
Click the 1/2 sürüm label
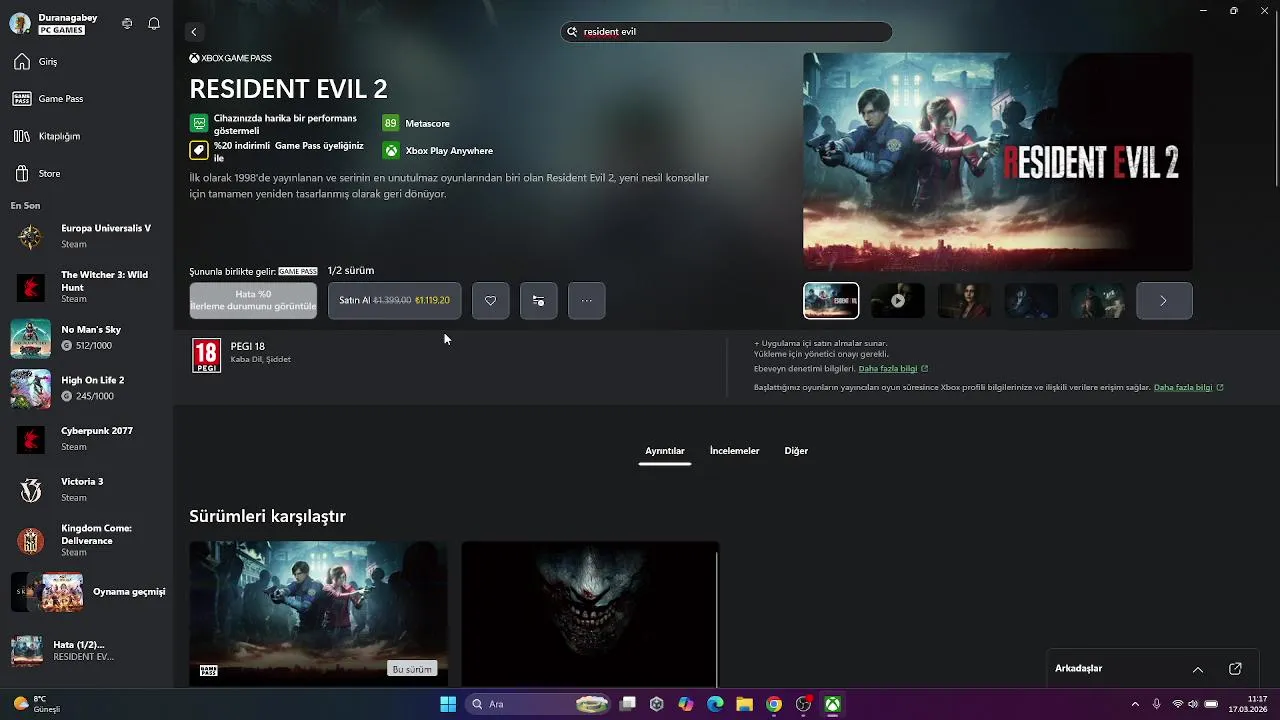(351, 271)
